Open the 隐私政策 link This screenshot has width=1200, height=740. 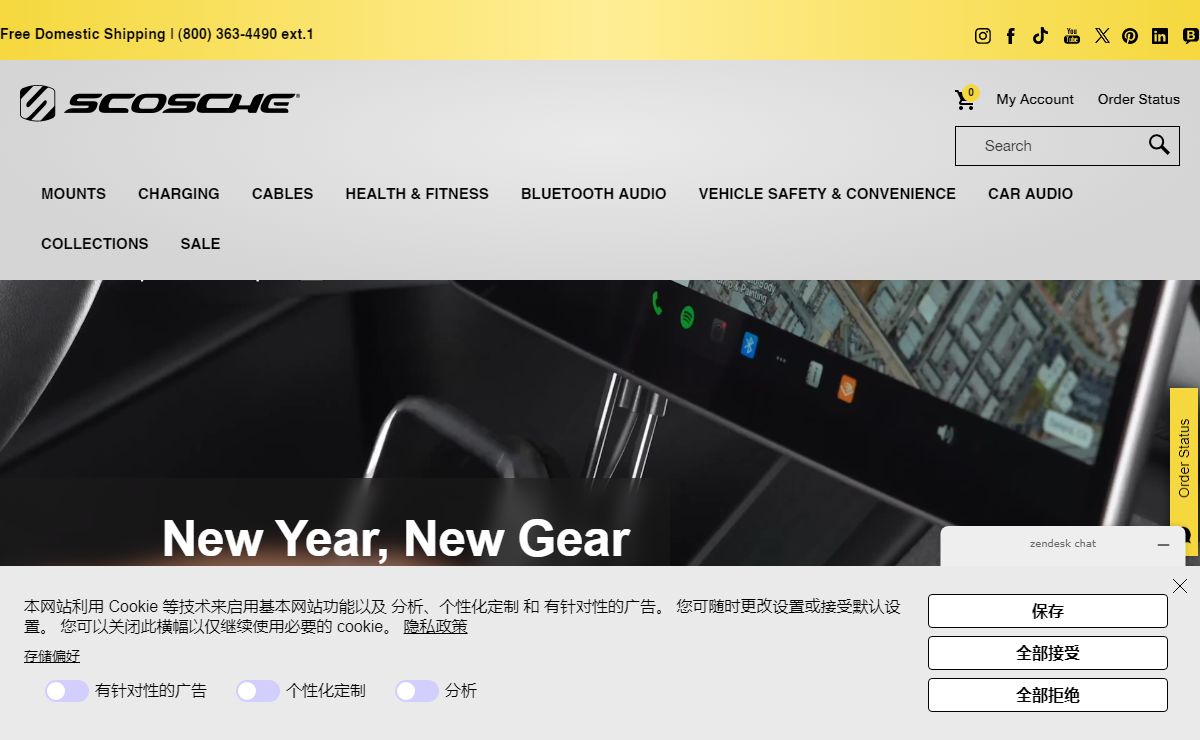click(x=435, y=627)
